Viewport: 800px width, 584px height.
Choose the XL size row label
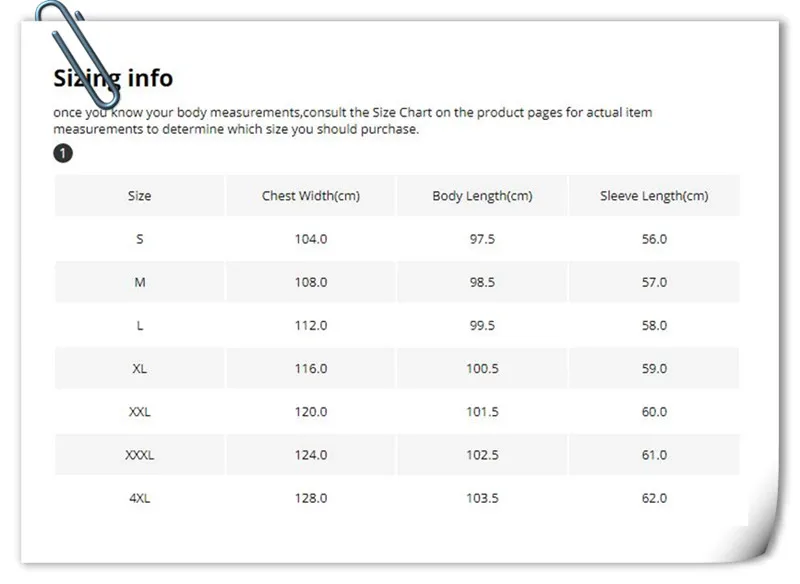click(140, 368)
